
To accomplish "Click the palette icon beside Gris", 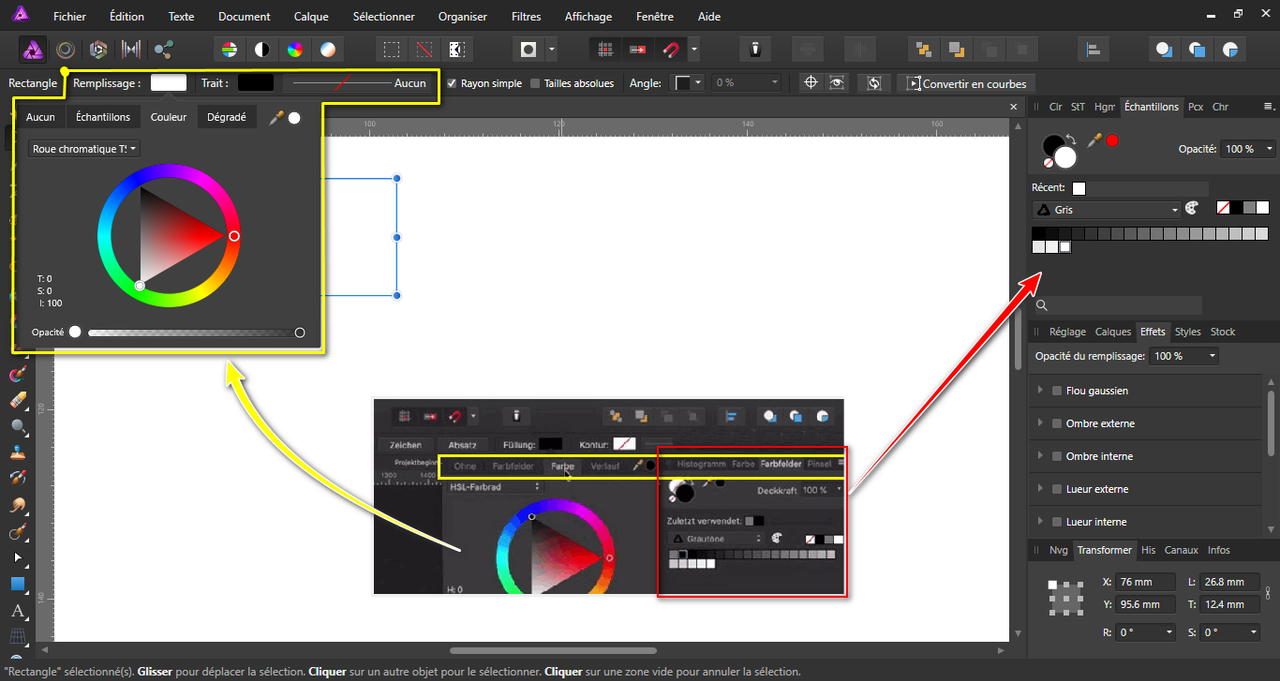I will click(1191, 208).
